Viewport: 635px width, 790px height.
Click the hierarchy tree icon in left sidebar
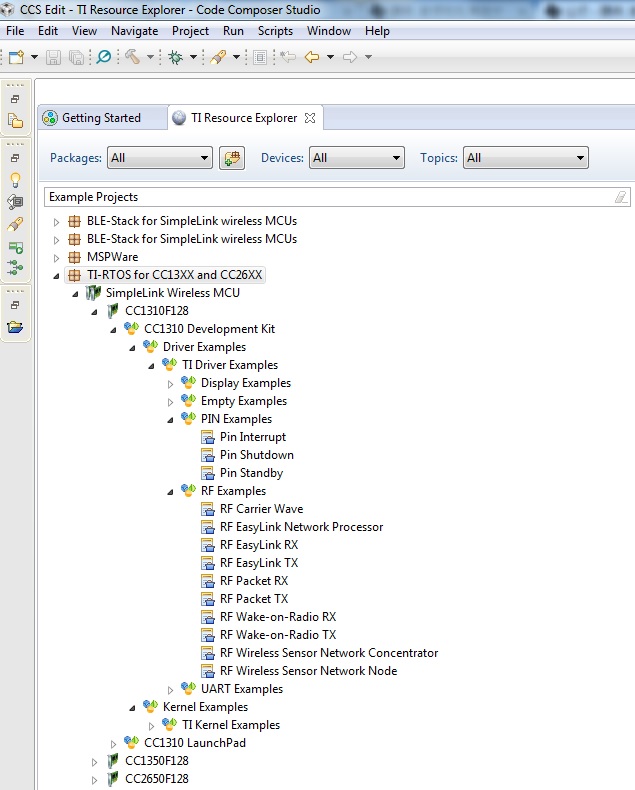(x=16, y=268)
